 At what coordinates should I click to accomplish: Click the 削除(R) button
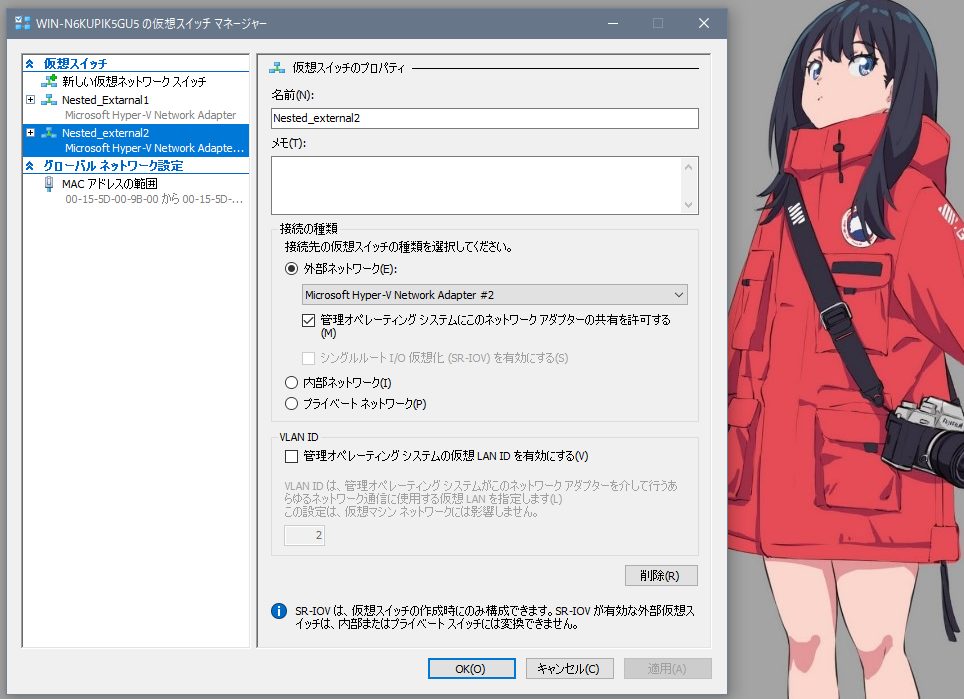(x=660, y=576)
